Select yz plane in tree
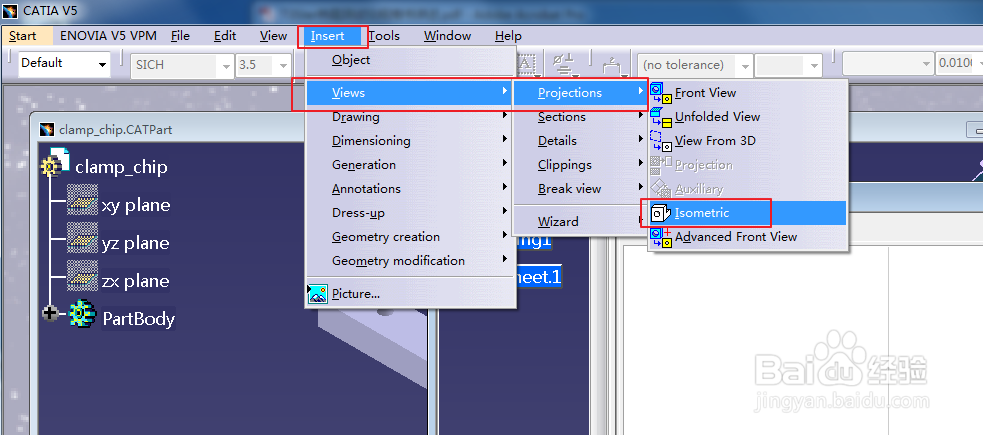983x435 pixels. [136, 243]
